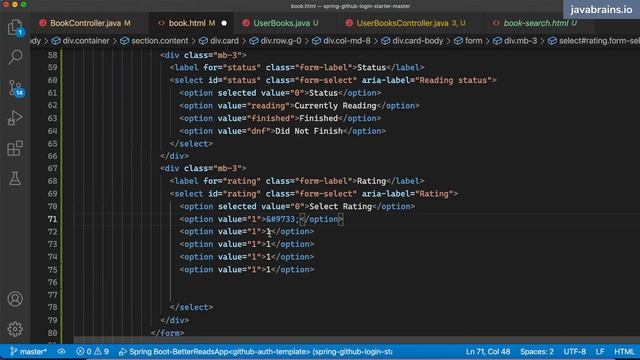Open the Search view icon

pos(15,57)
